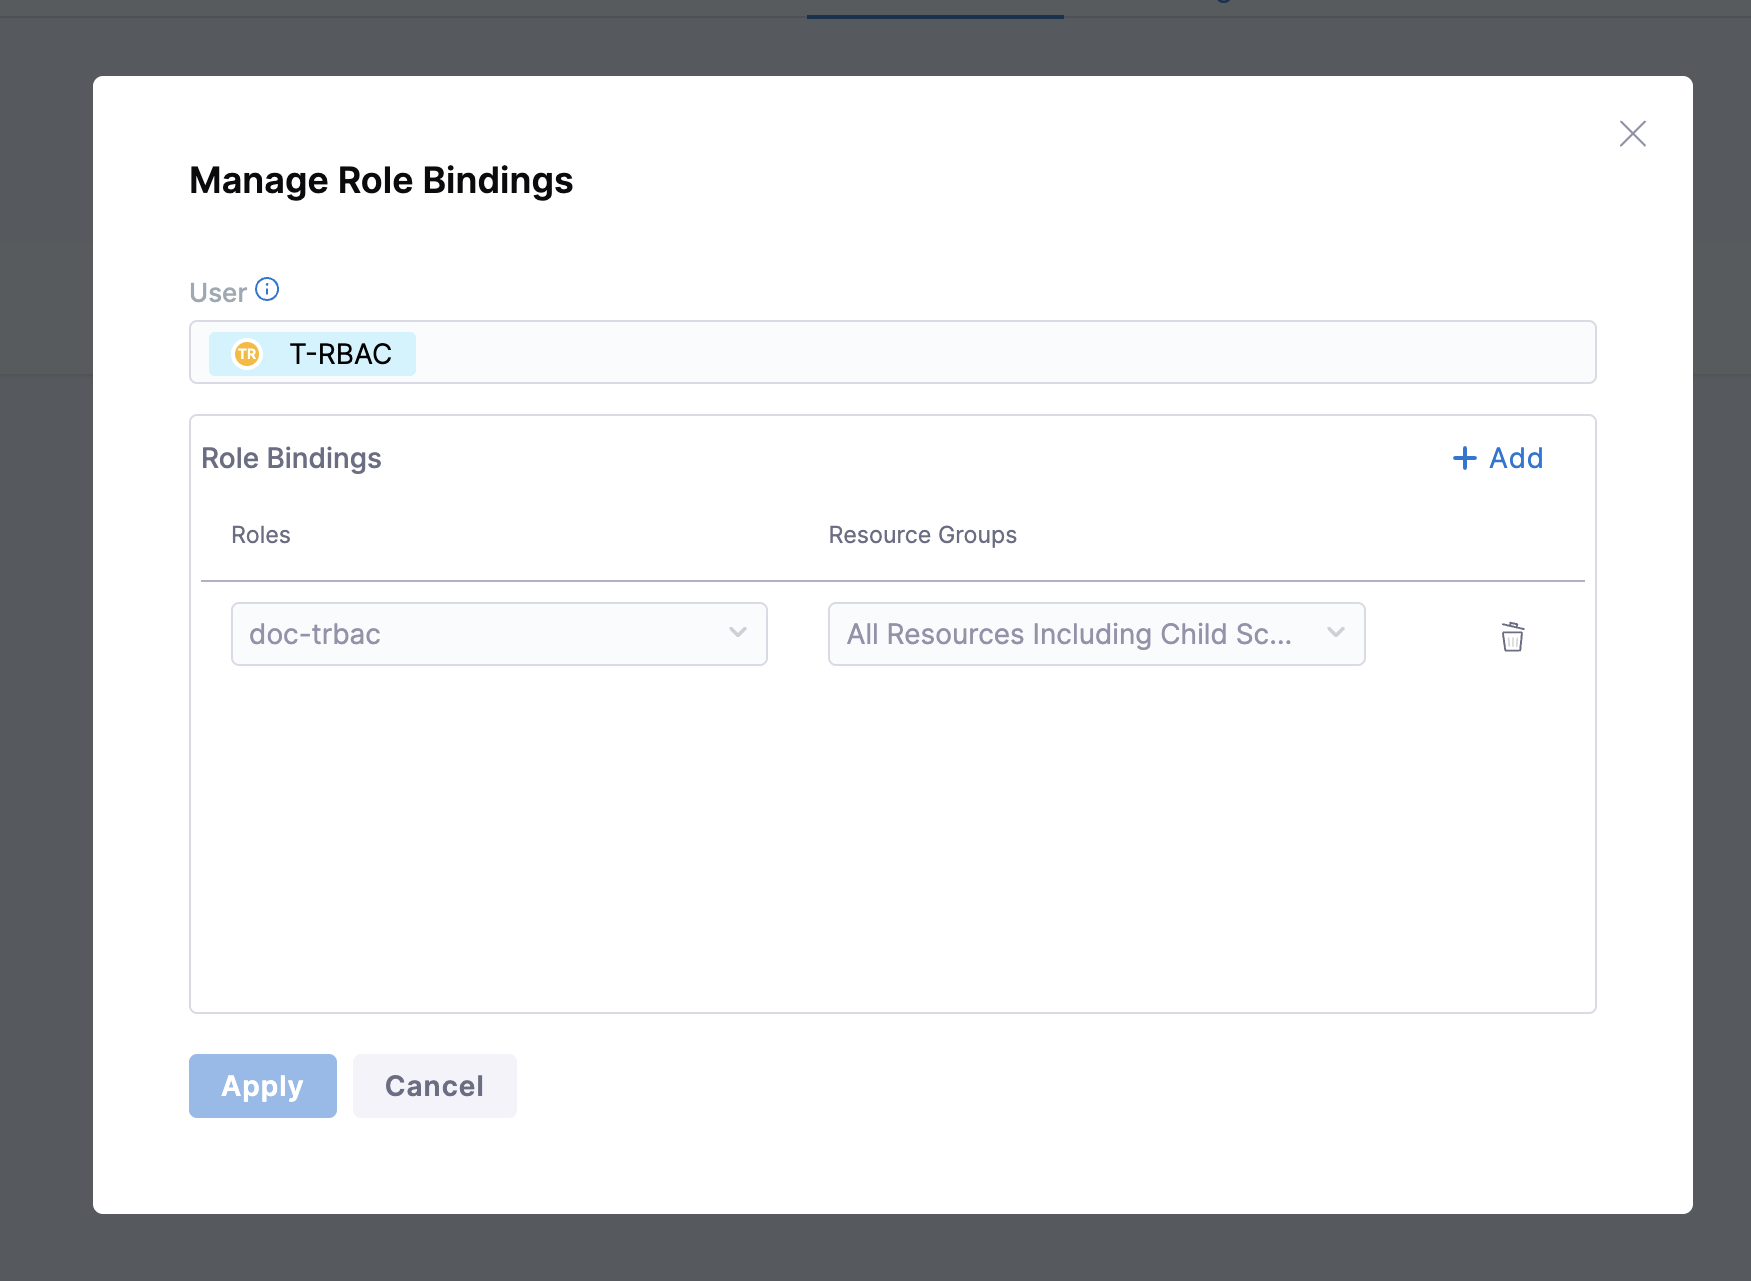Click the User field label

coord(218,293)
